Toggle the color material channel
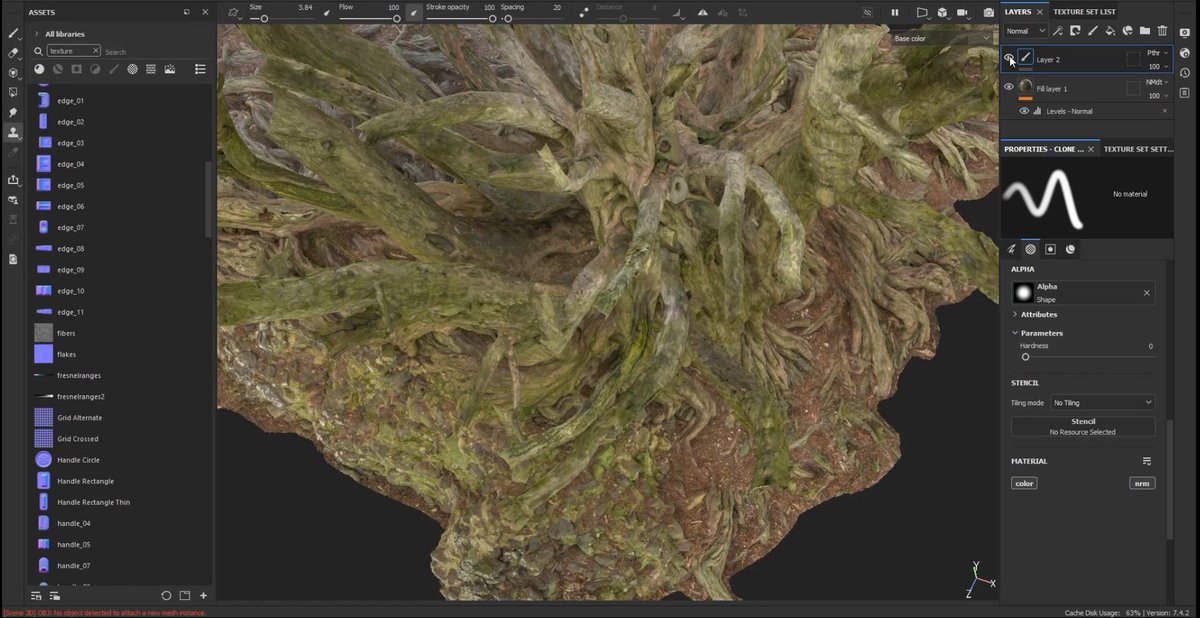The image size is (1200, 618). point(1024,483)
